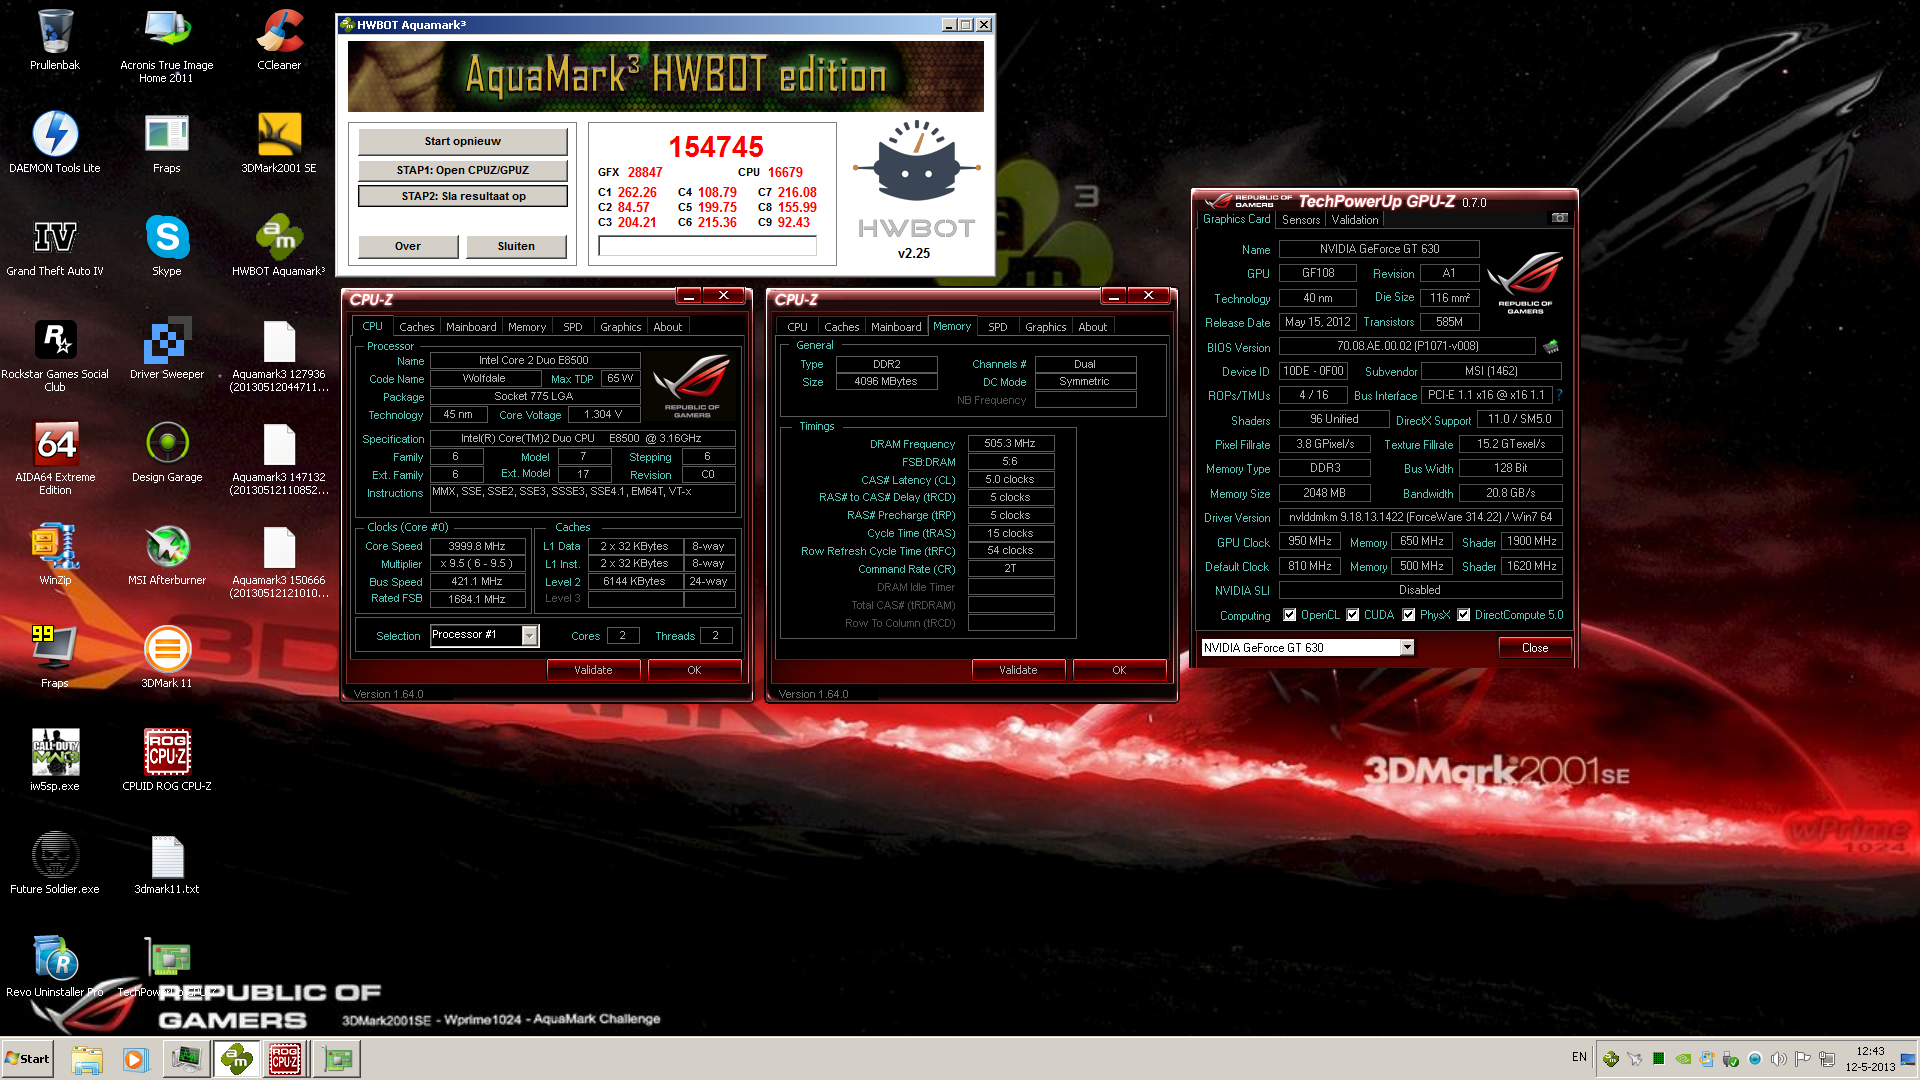The height and width of the screenshot is (1080, 1920).
Task: Click the BIOS version save chip icon in GPU-Z
Action: pyautogui.click(x=1551, y=347)
